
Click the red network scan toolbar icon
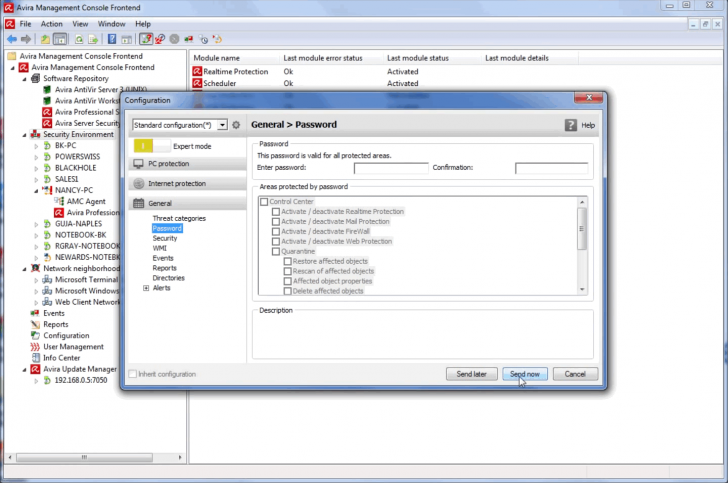(160, 39)
